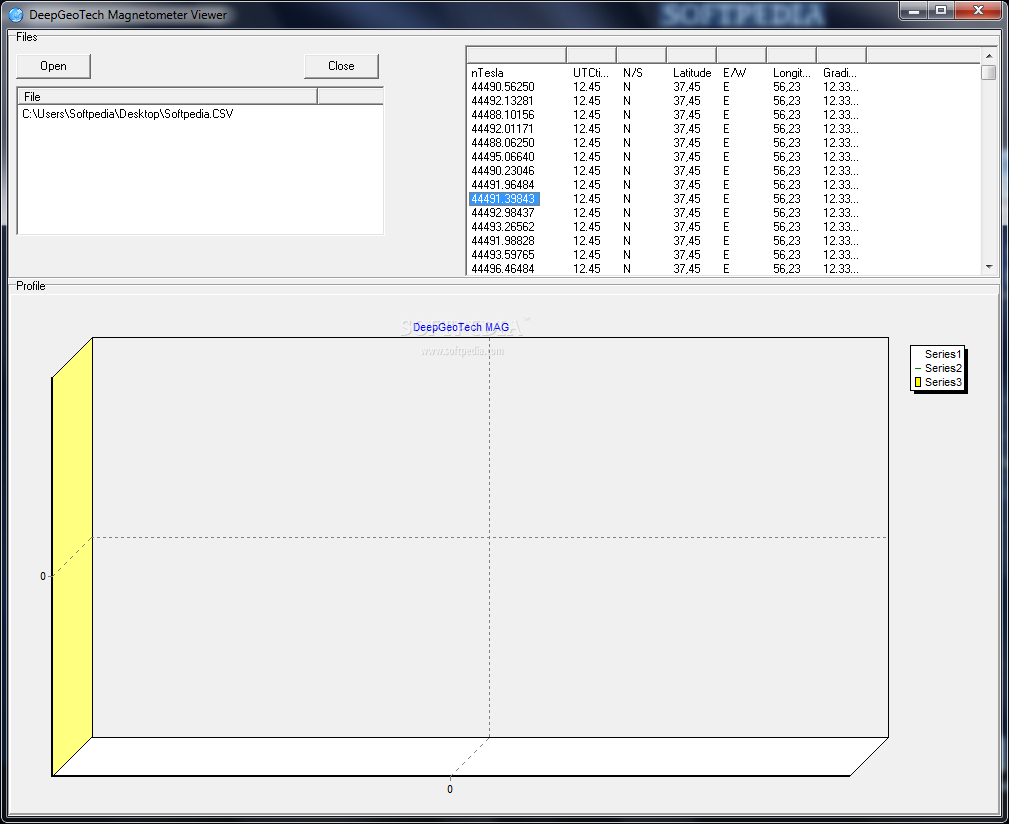Click the nTesla column label

click(487, 73)
